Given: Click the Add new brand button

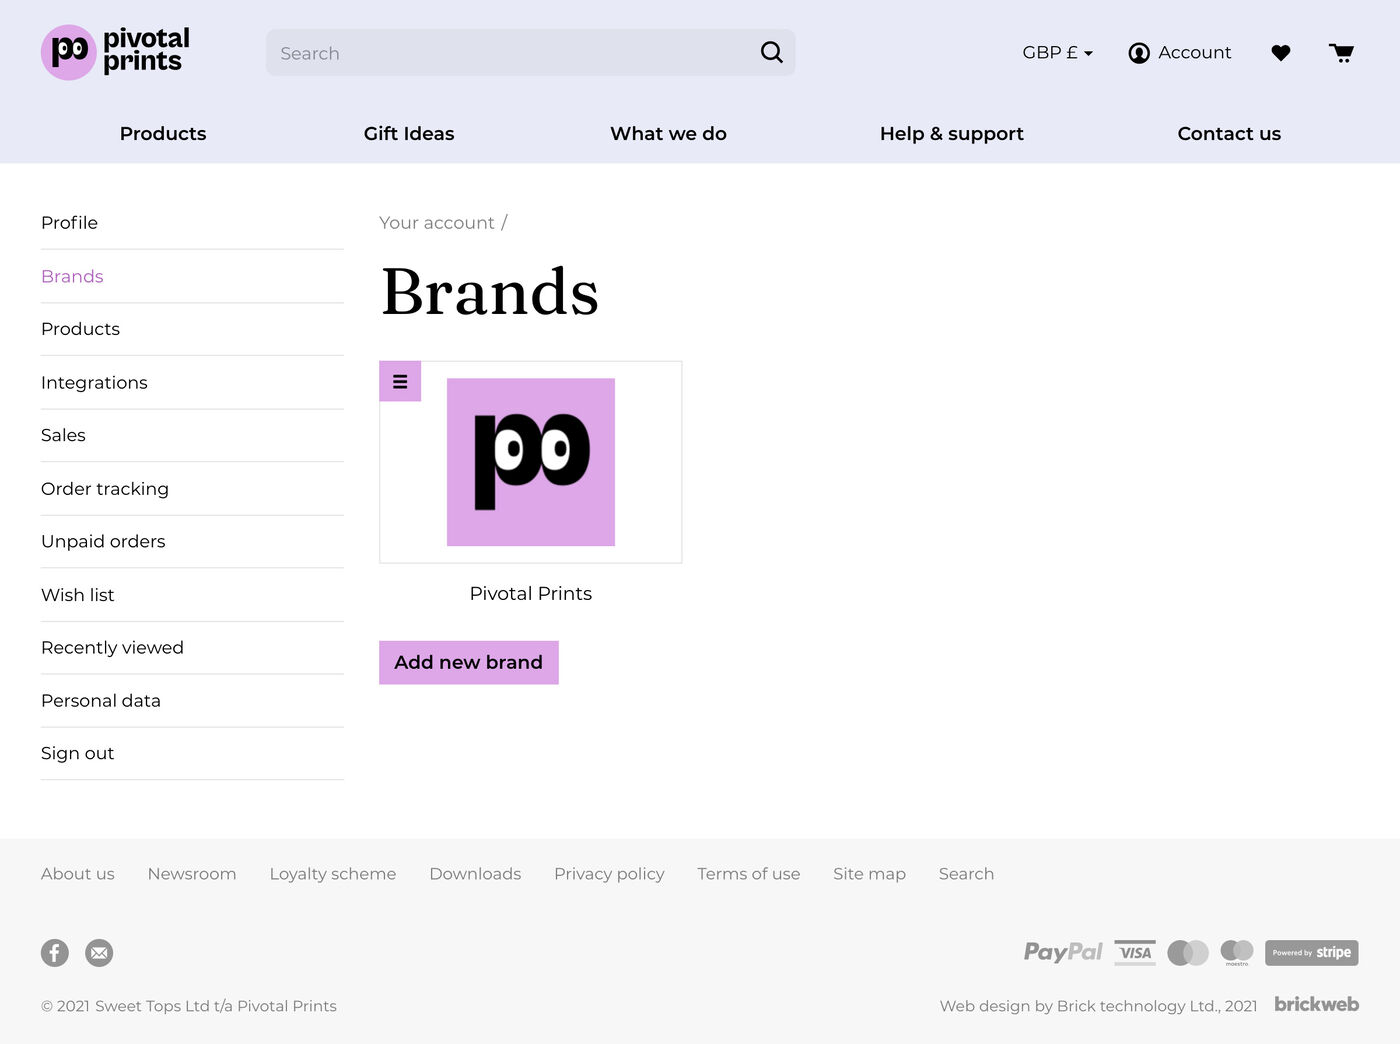Looking at the screenshot, I should pos(468,662).
